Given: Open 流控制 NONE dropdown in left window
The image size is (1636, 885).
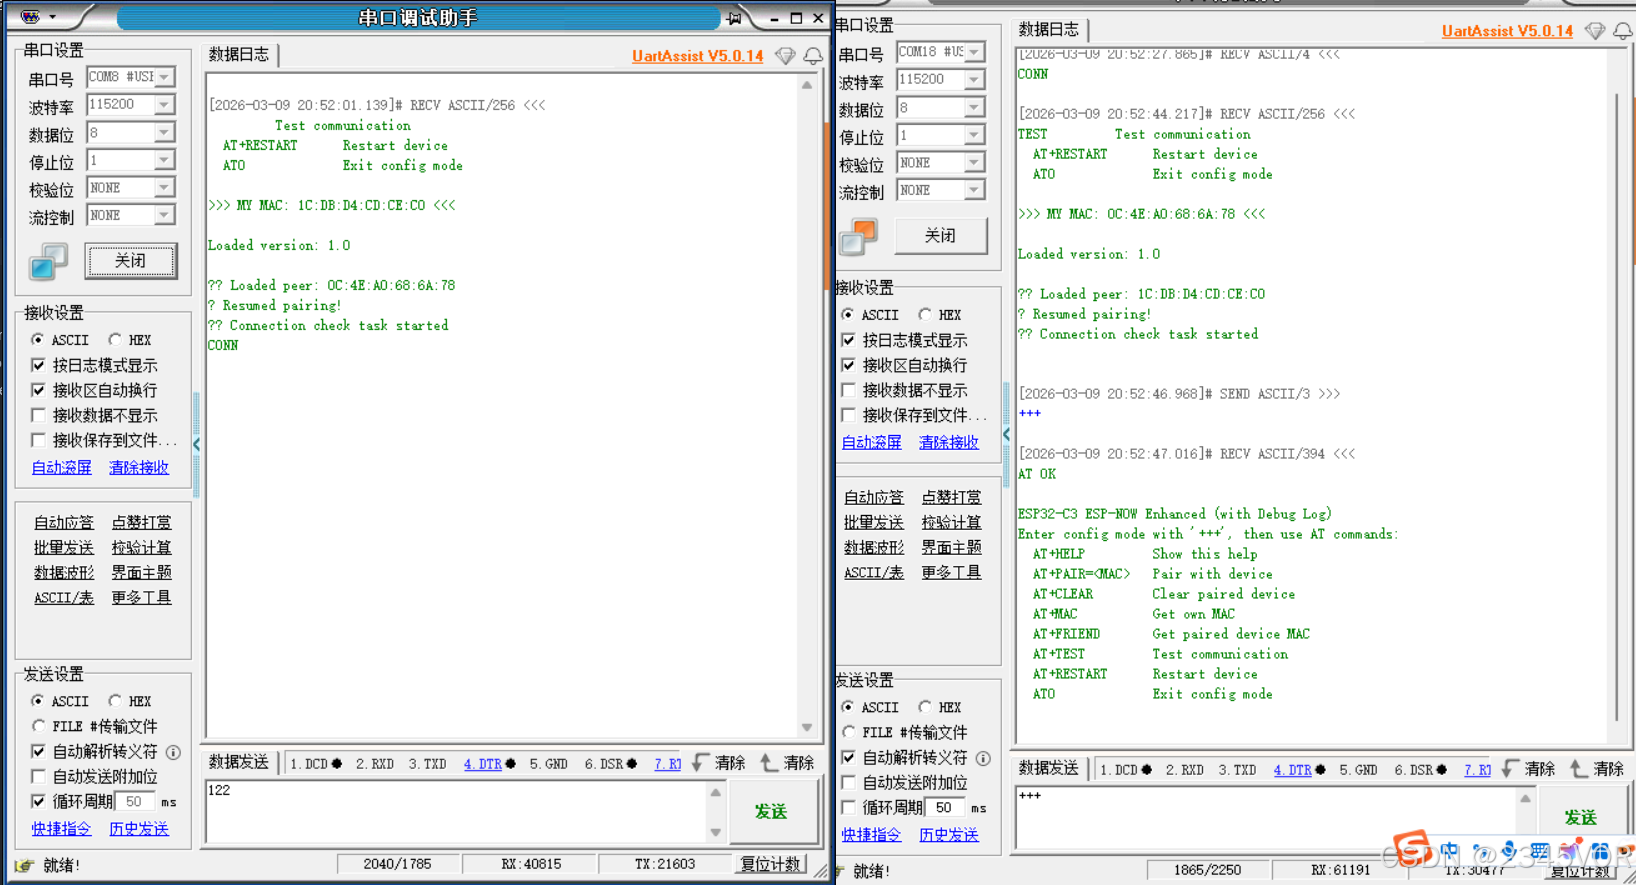Looking at the screenshot, I should [x=165, y=215].
